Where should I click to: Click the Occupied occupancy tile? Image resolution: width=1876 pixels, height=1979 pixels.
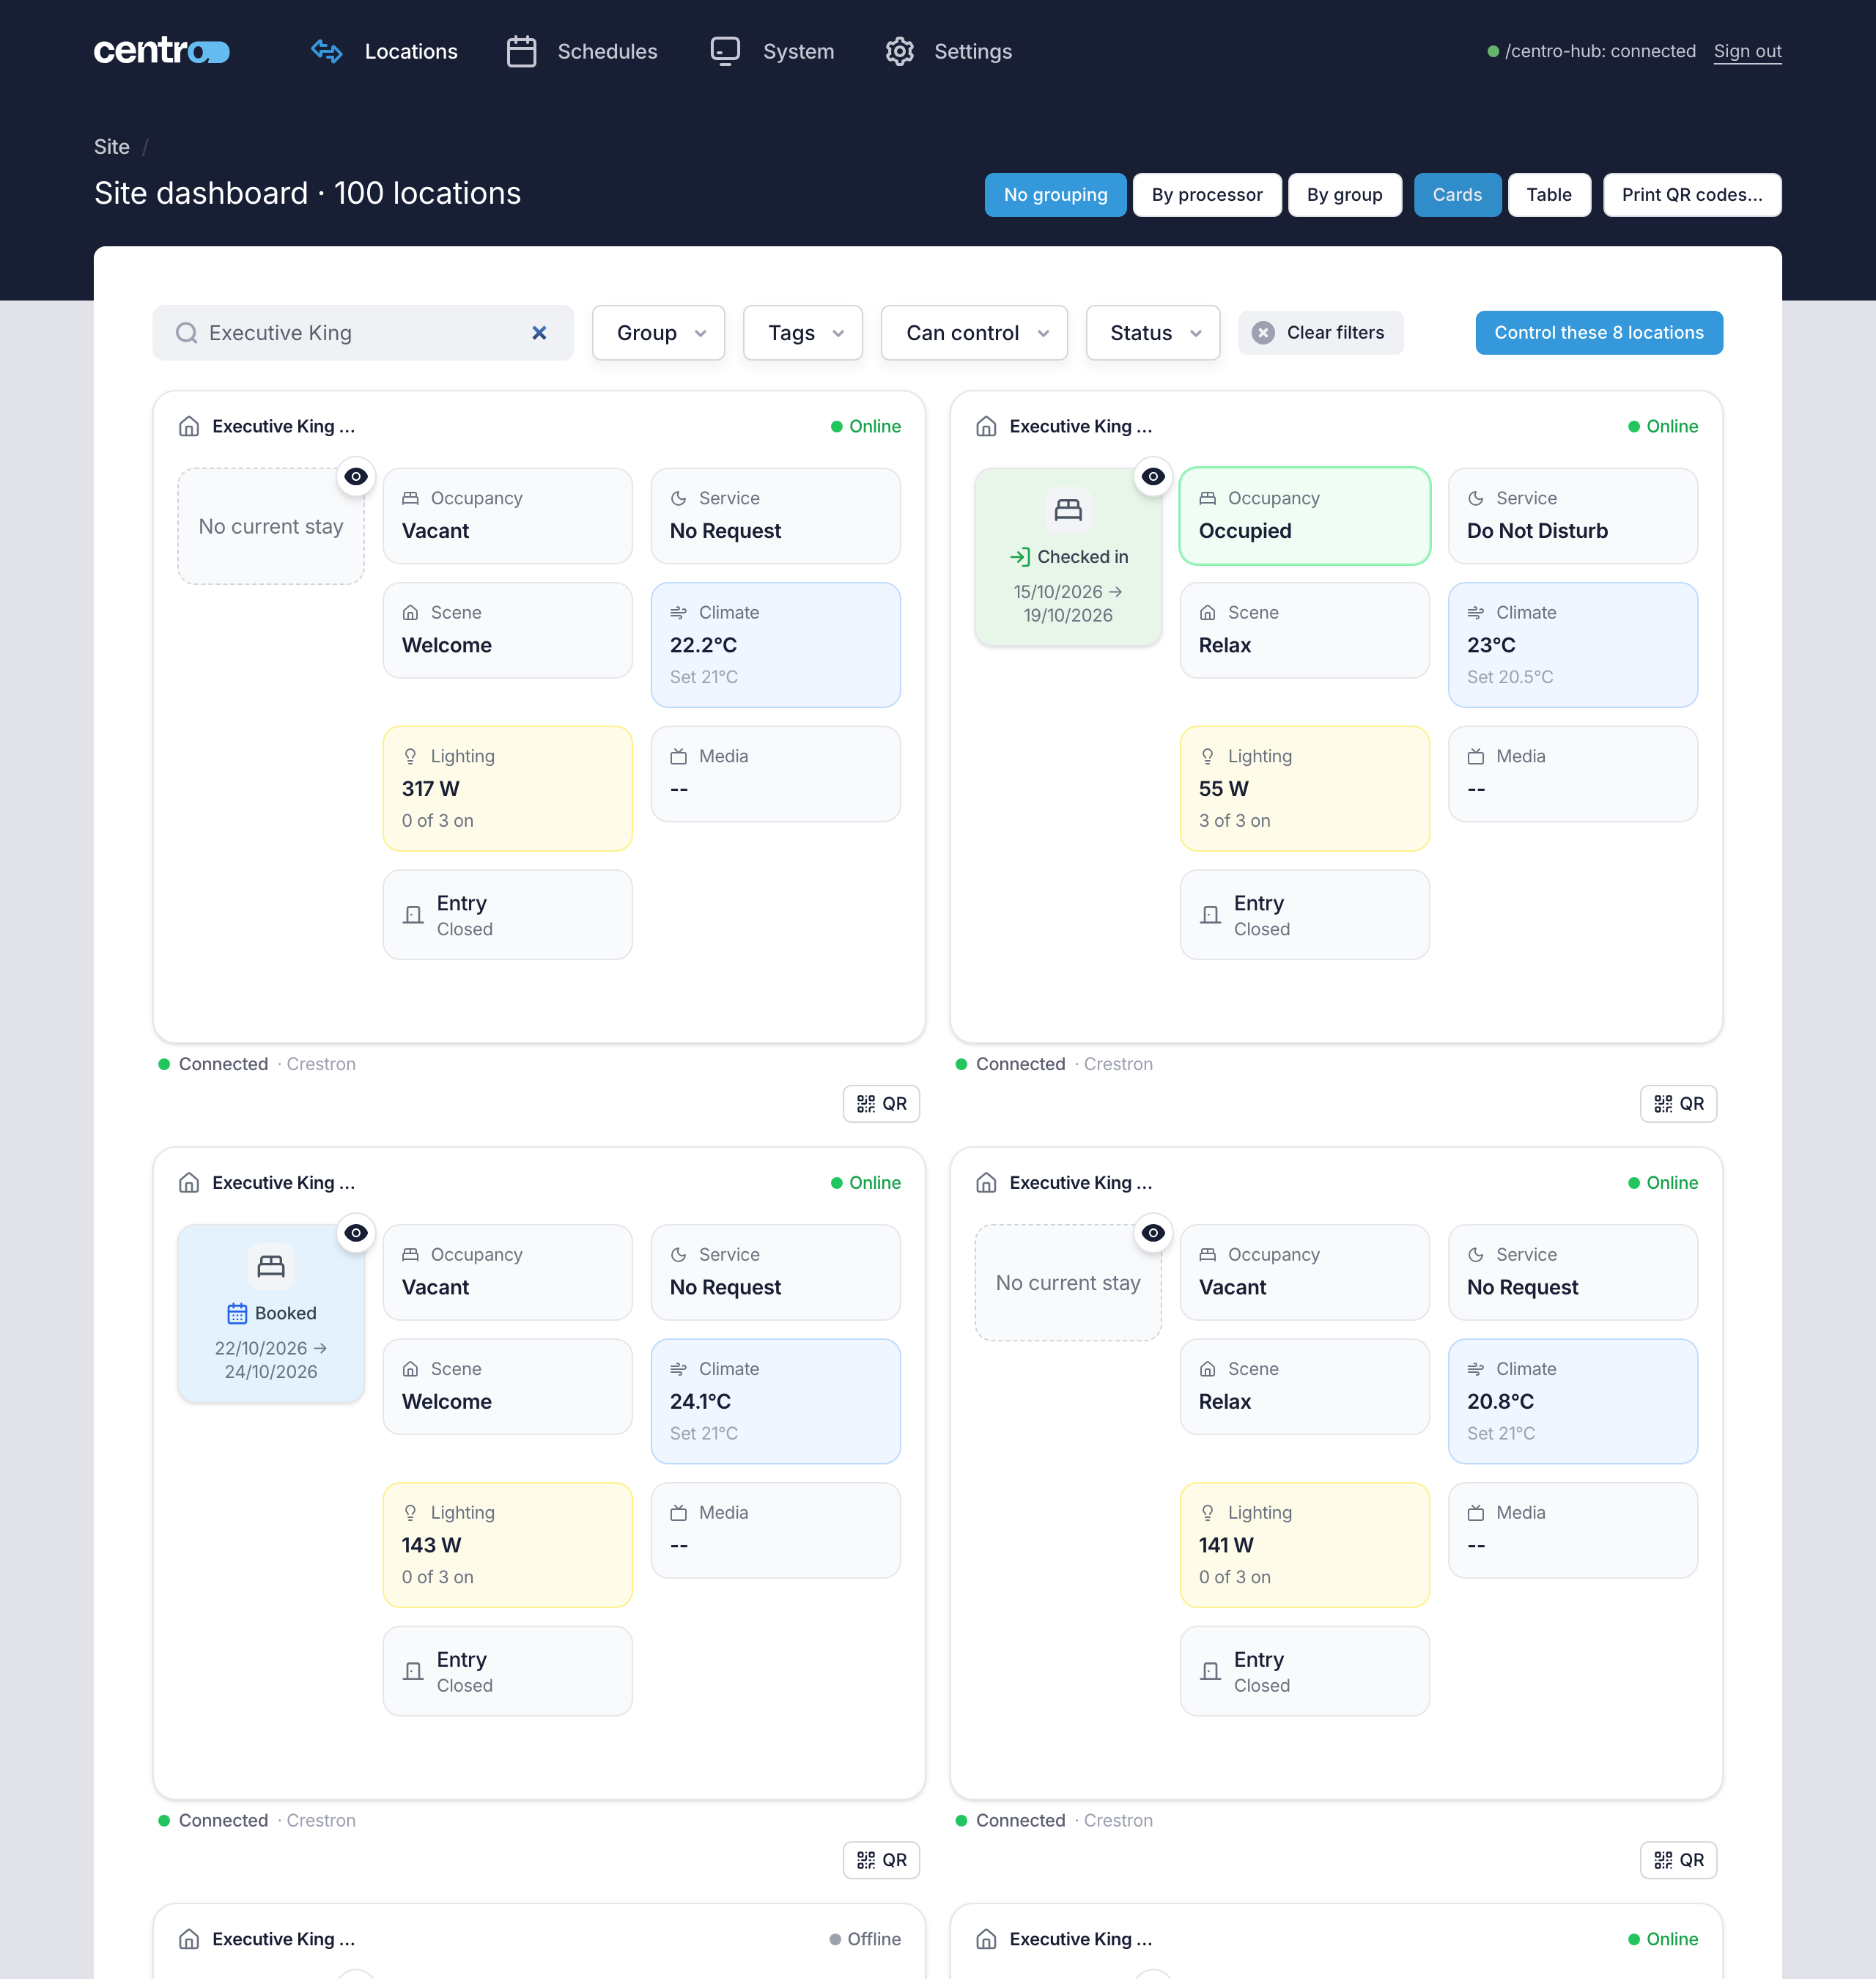pos(1305,516)
